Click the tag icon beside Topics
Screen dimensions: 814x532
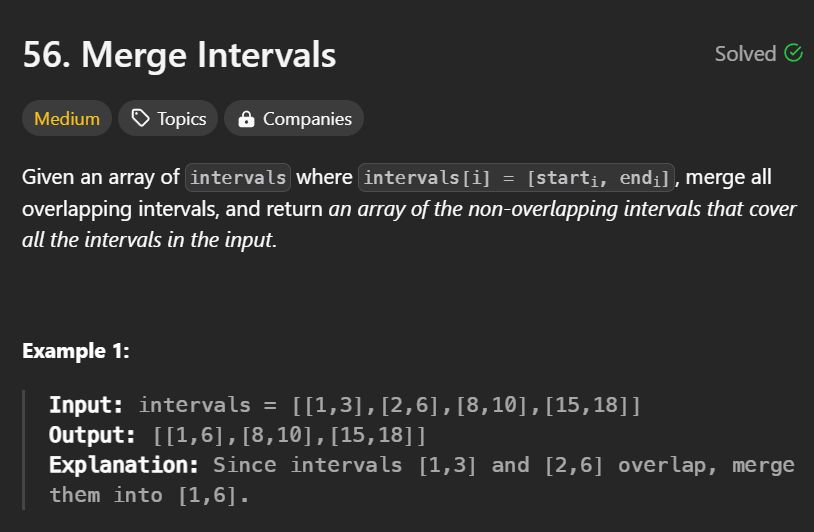click(141, 119)
